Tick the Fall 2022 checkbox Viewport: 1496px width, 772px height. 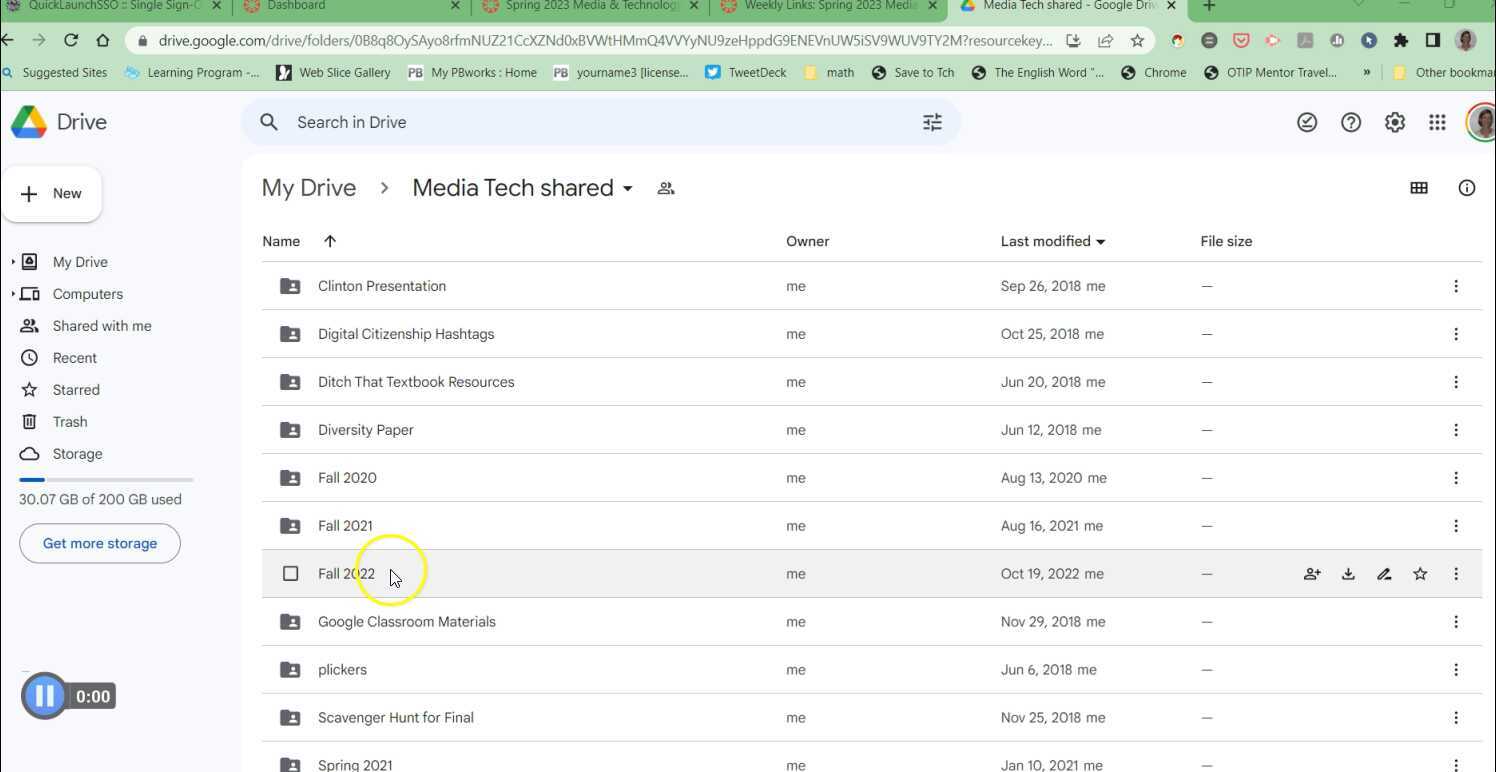[x=290, y=574]
